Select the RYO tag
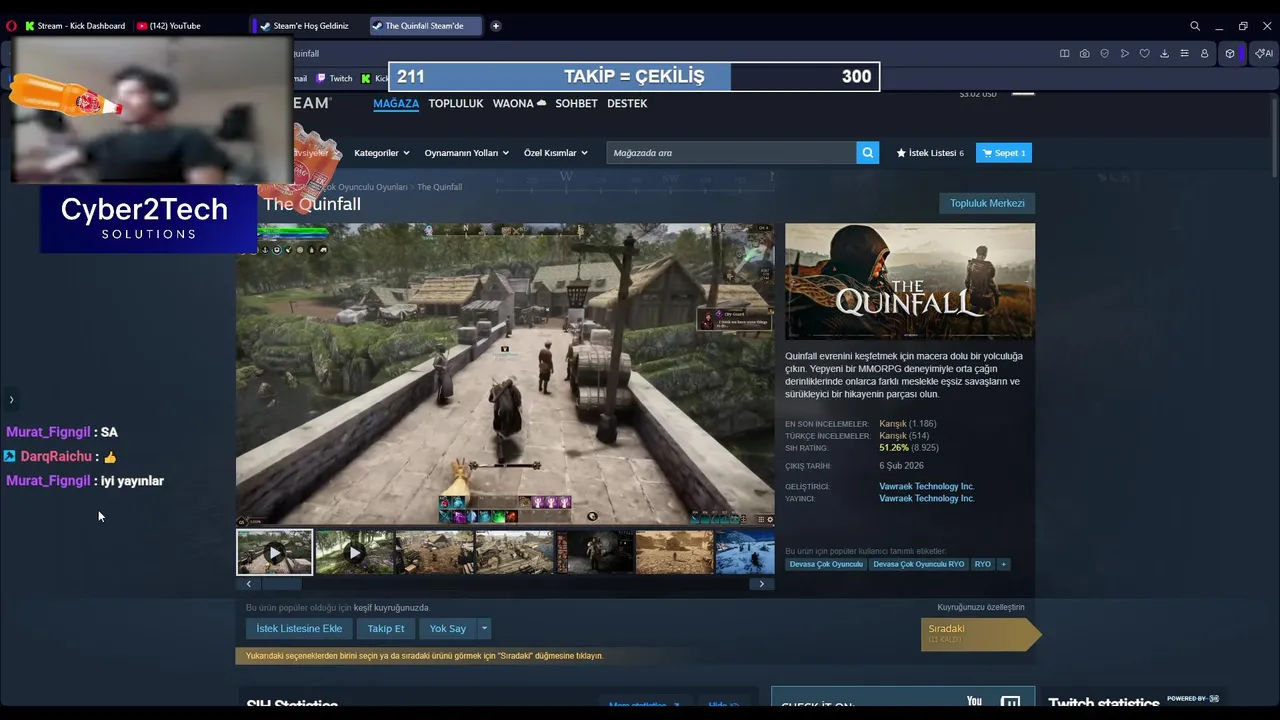 coord(983,564)
